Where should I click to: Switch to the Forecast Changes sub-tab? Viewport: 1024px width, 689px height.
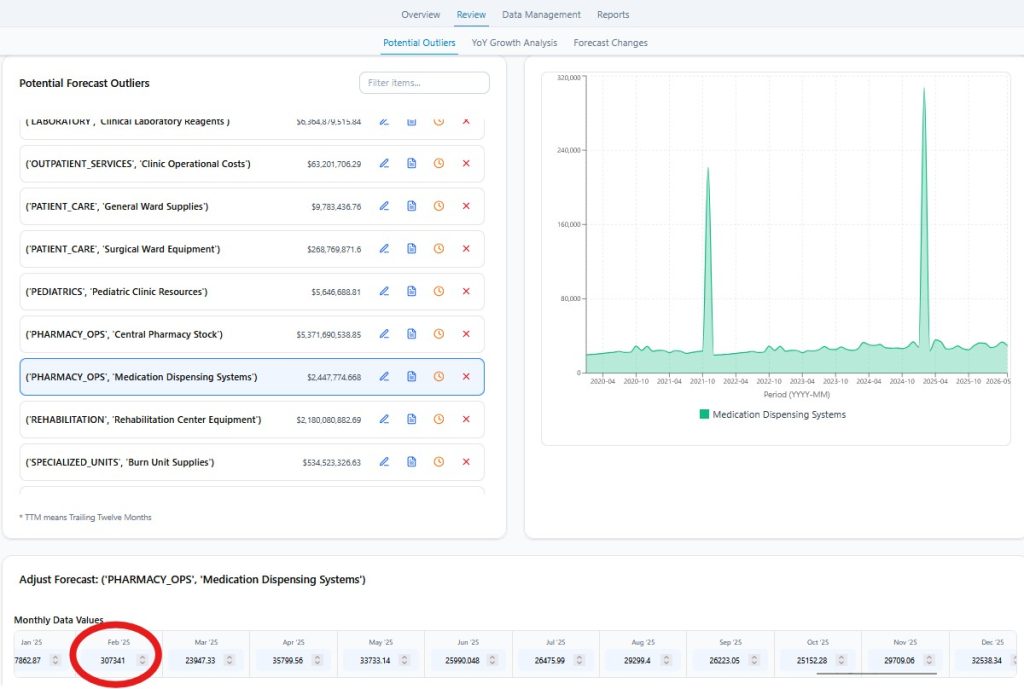(x=611, y=42)
